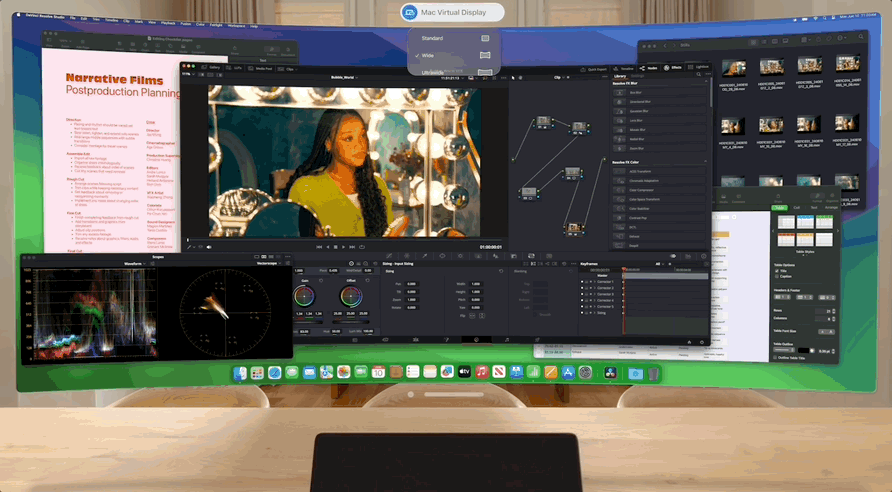Toggle the Nodes panel button
This screenshot has height=492, width=892.
click(x=649, y=68)
